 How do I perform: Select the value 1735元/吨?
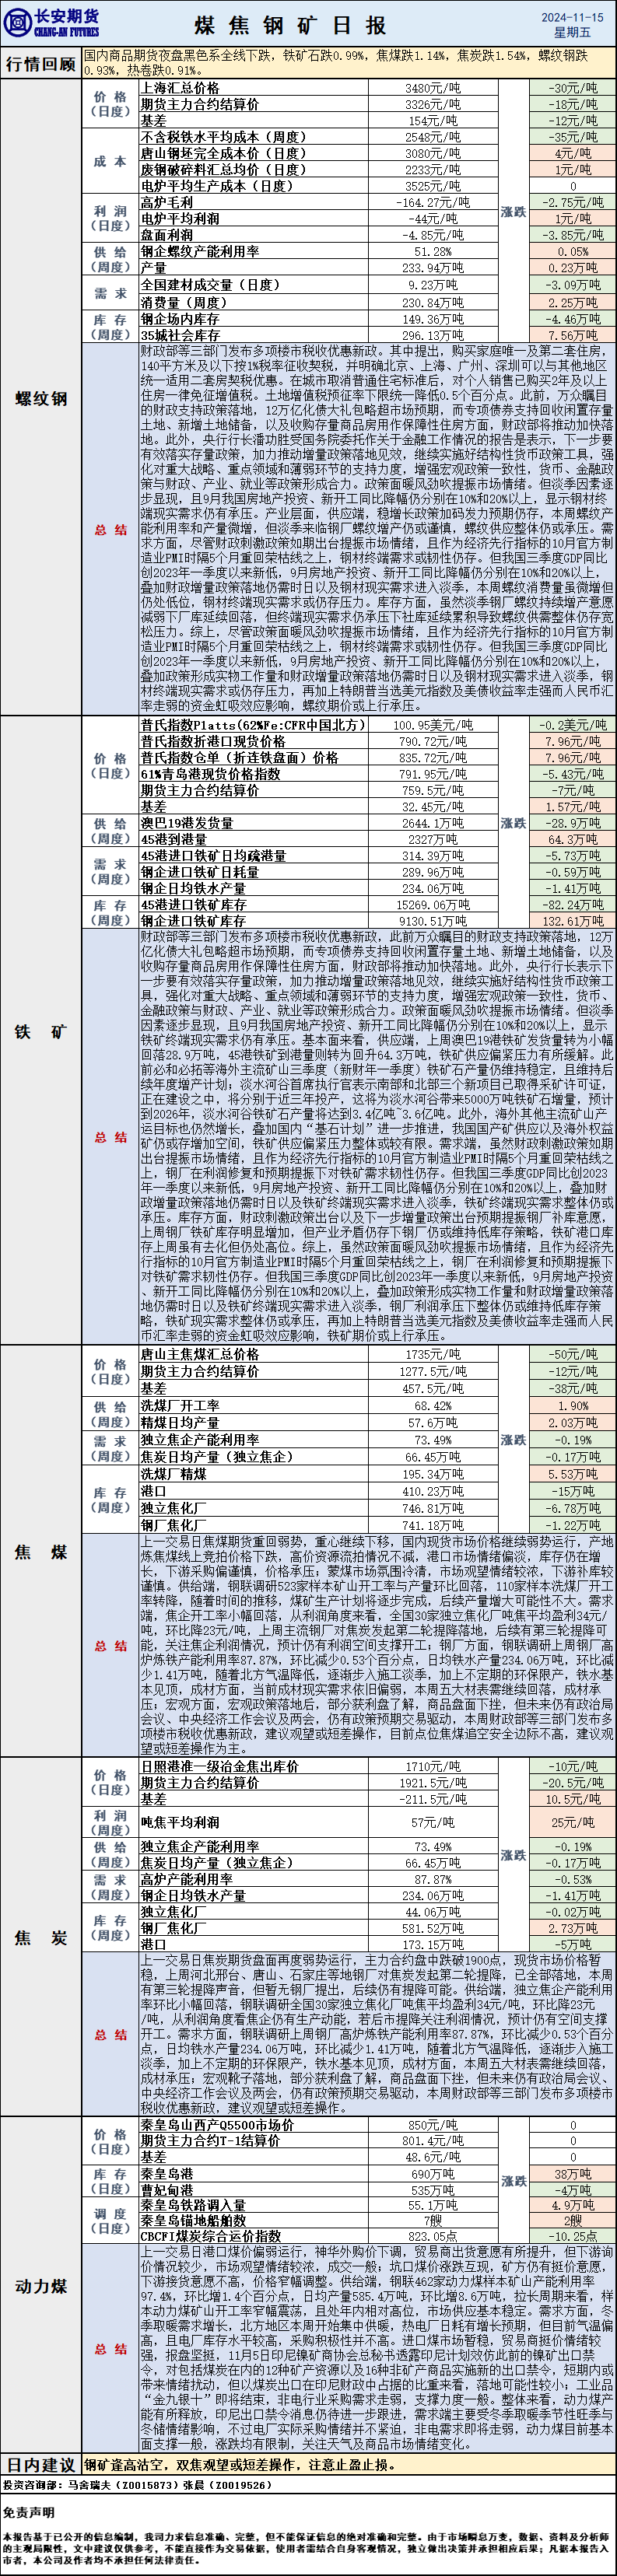click(433, 1354)
